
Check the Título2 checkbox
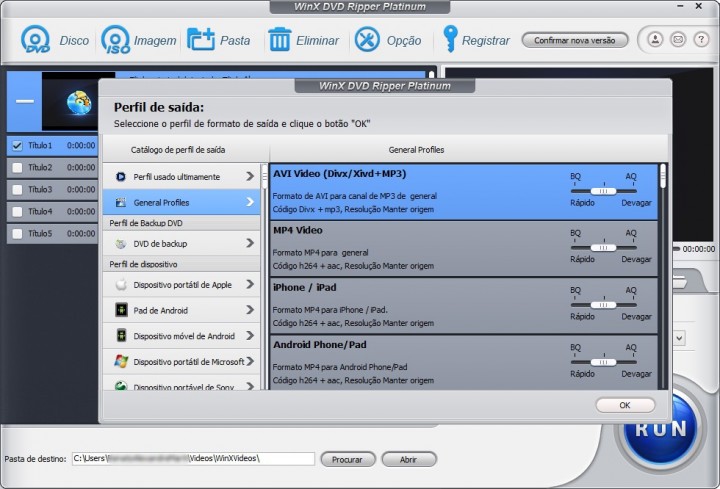pos(17,168)
